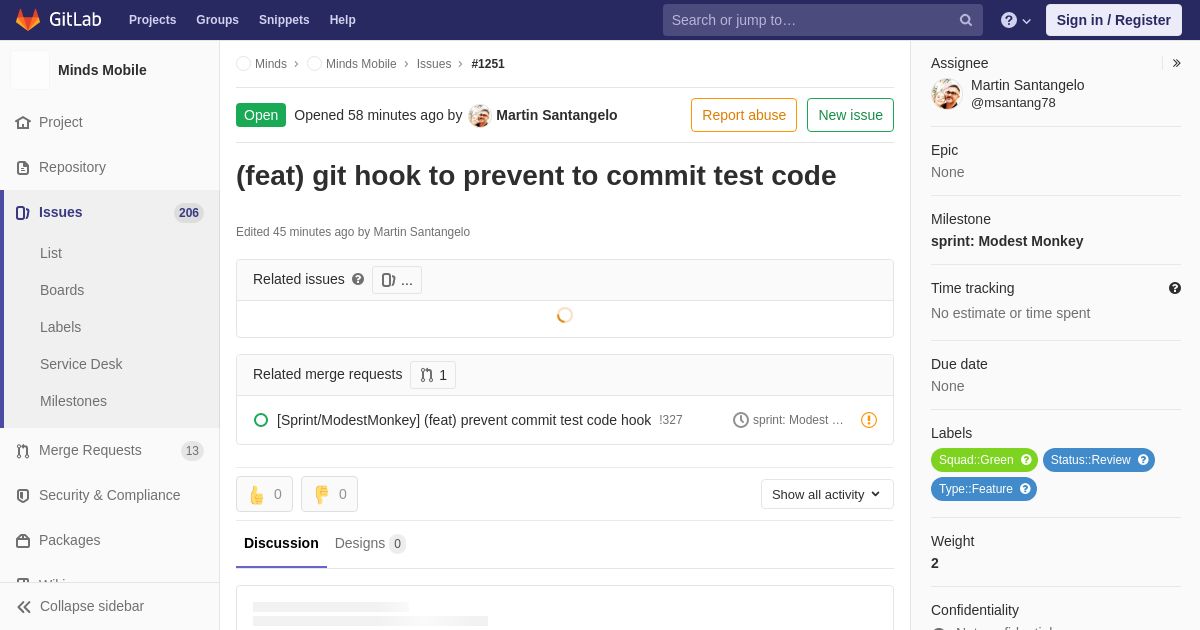Click the Minds Mobile project avatar
The height and width of the screenshot is (630, 1200).
point(30,70)
